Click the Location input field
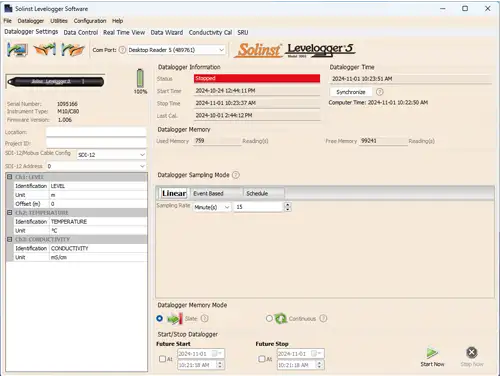This screenshot has width=500, height=376. tap(96, 132)
